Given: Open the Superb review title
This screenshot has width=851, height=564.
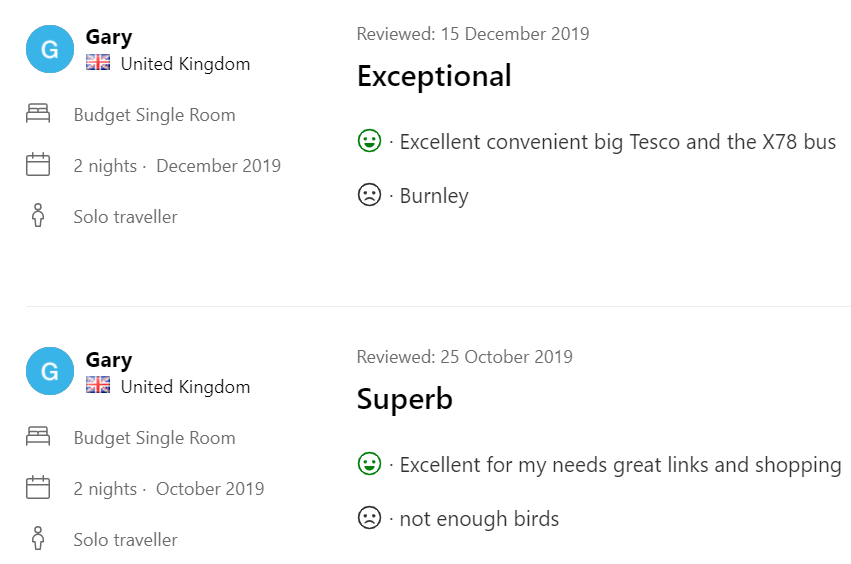Looking at the screenshot, I should (x=404, y=399).
